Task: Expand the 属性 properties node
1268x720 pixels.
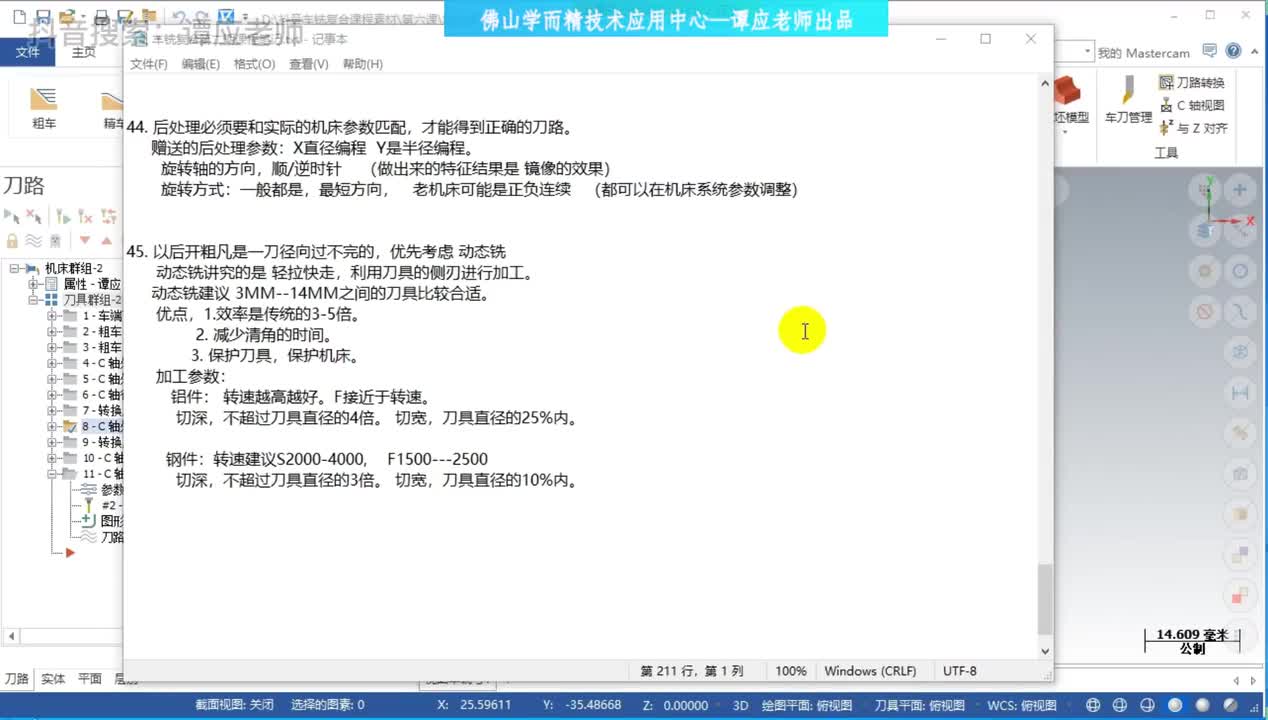Action: coord(34,284)
